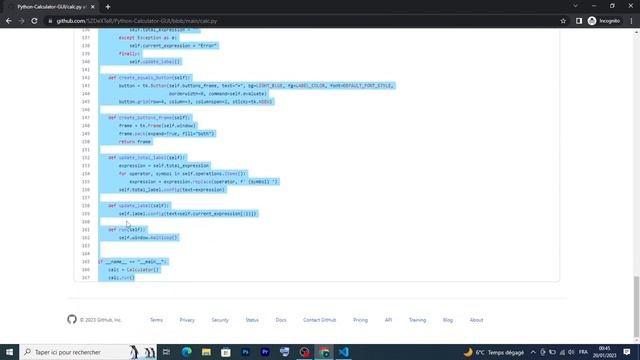
Task: Open the taskbar clock and date
Action: pyautogui.click(x=604, y=352)
